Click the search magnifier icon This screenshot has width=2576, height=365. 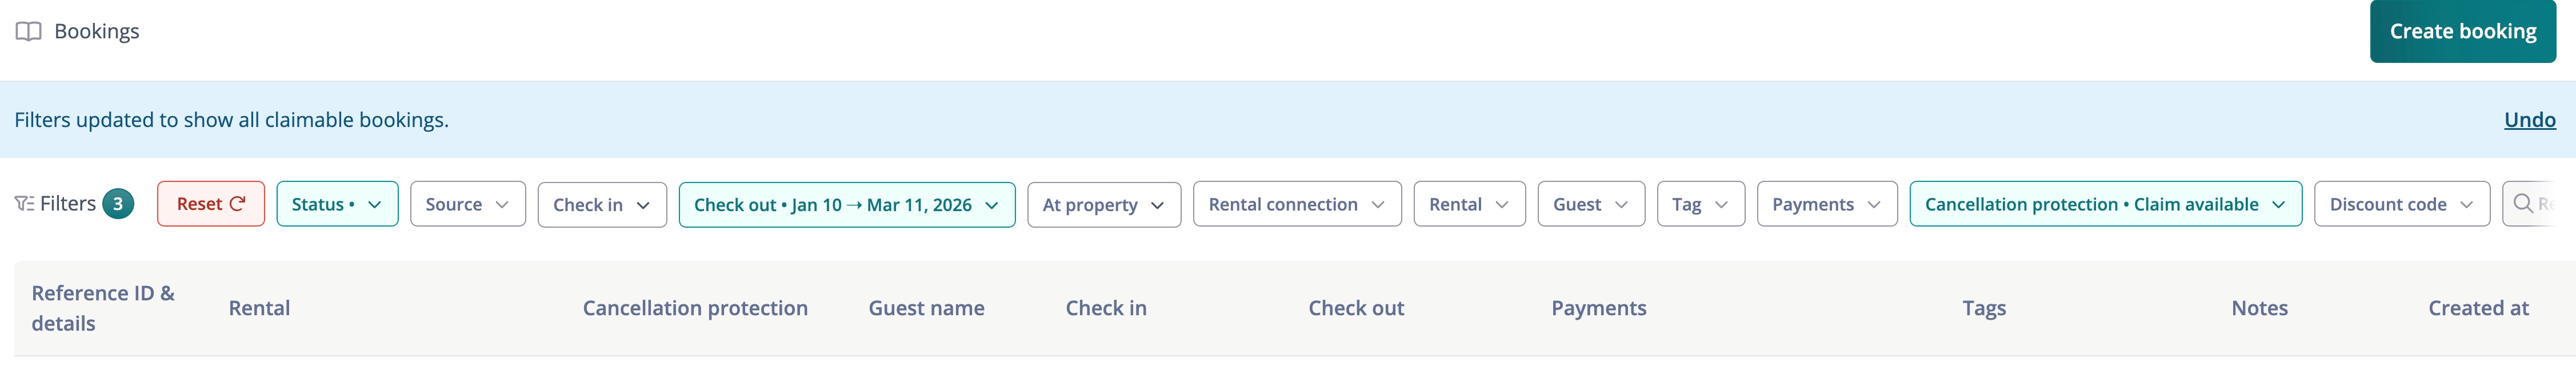tap(2523, 204)
